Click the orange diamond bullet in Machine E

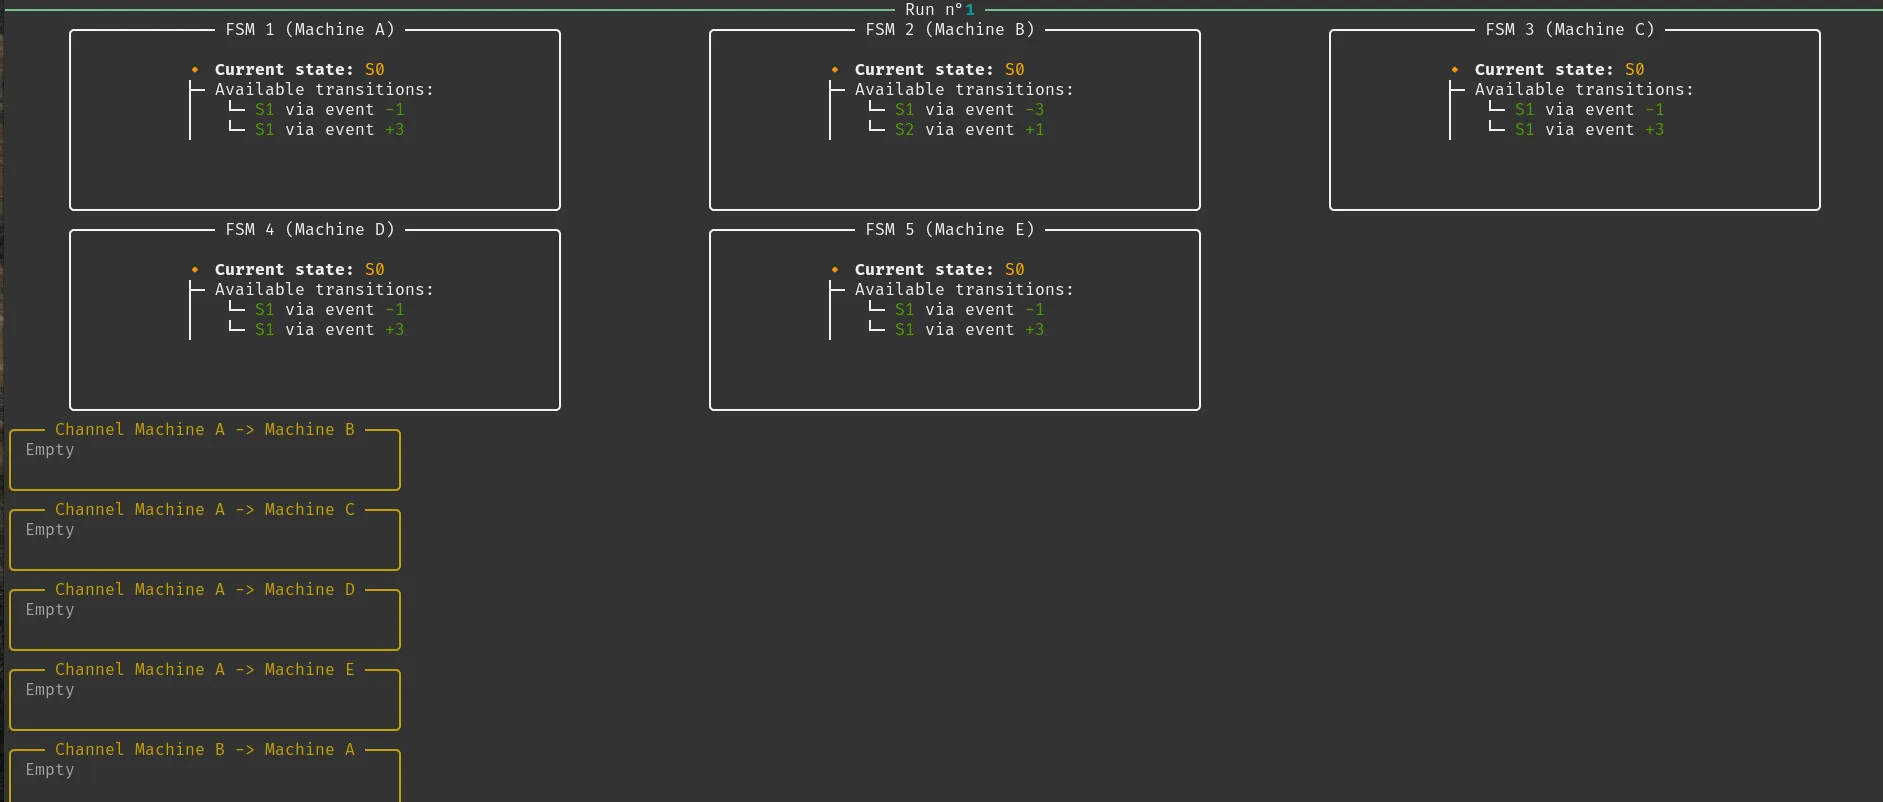(x=835, y=270)
